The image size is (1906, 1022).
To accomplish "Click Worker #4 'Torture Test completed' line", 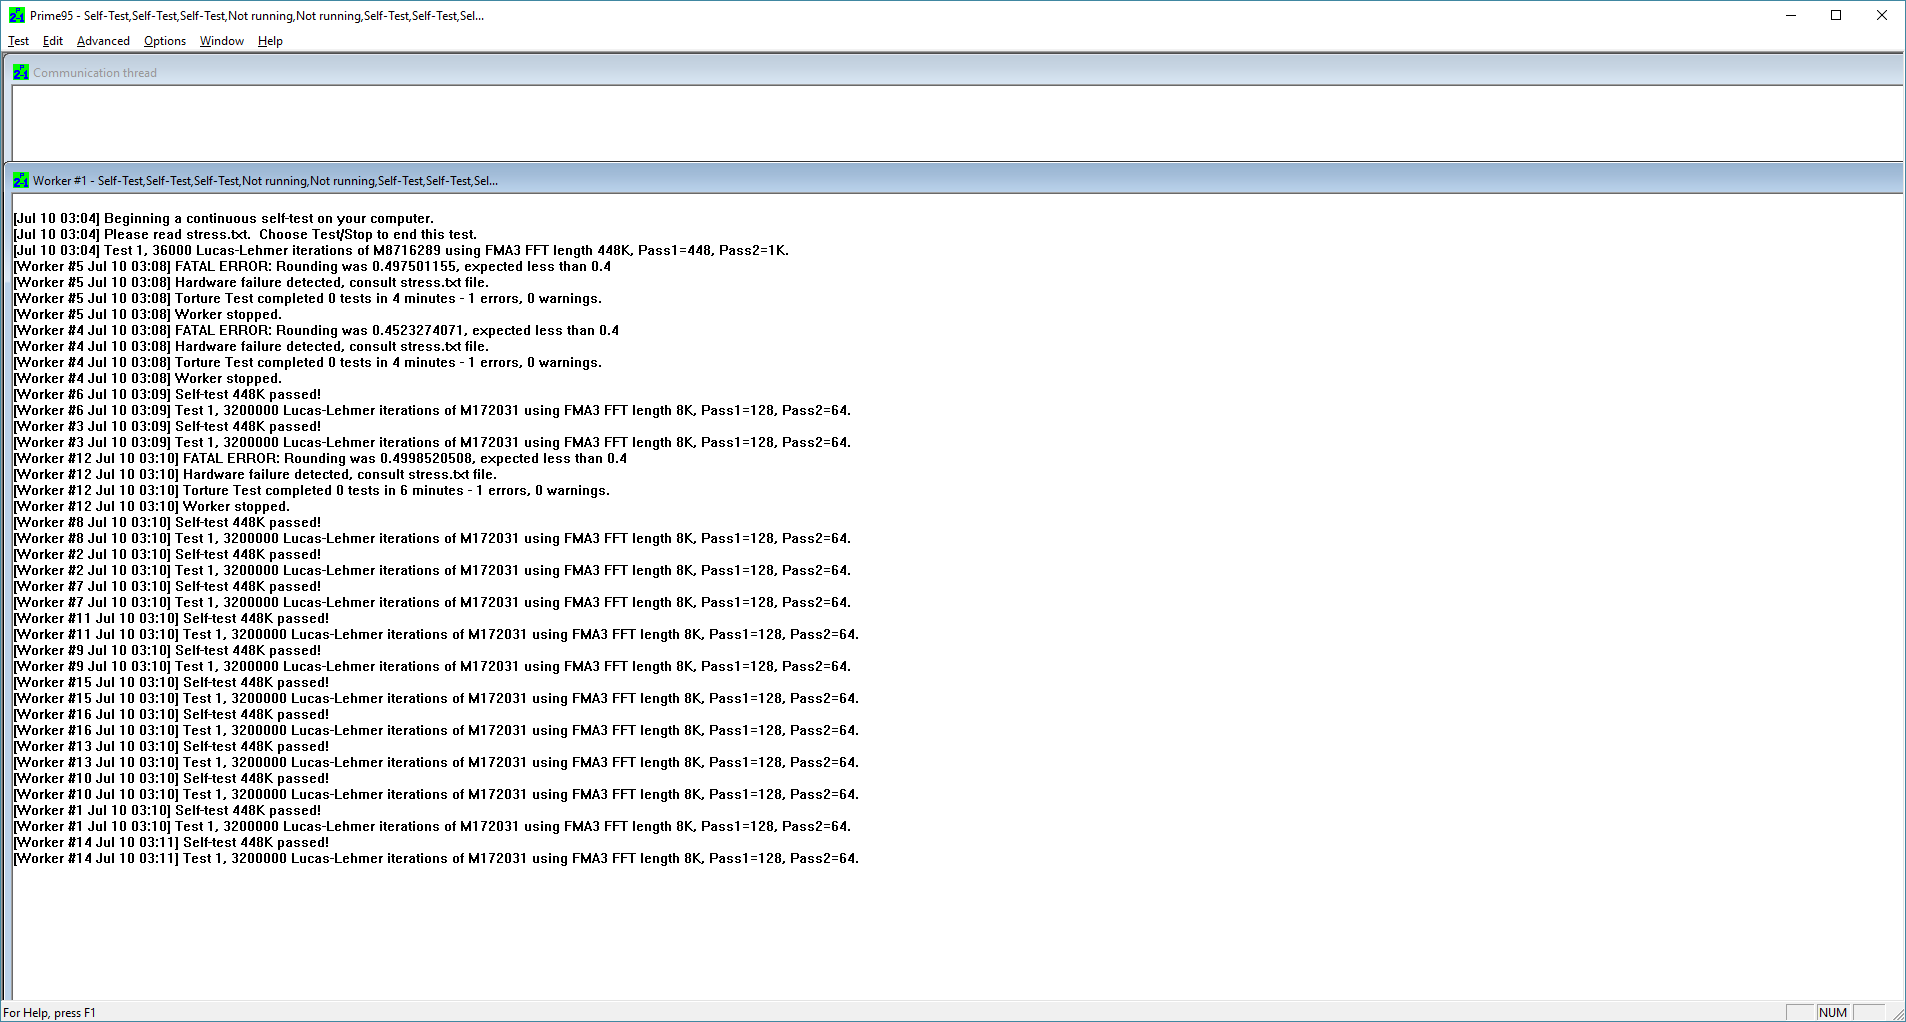I will tap(308, 362).
